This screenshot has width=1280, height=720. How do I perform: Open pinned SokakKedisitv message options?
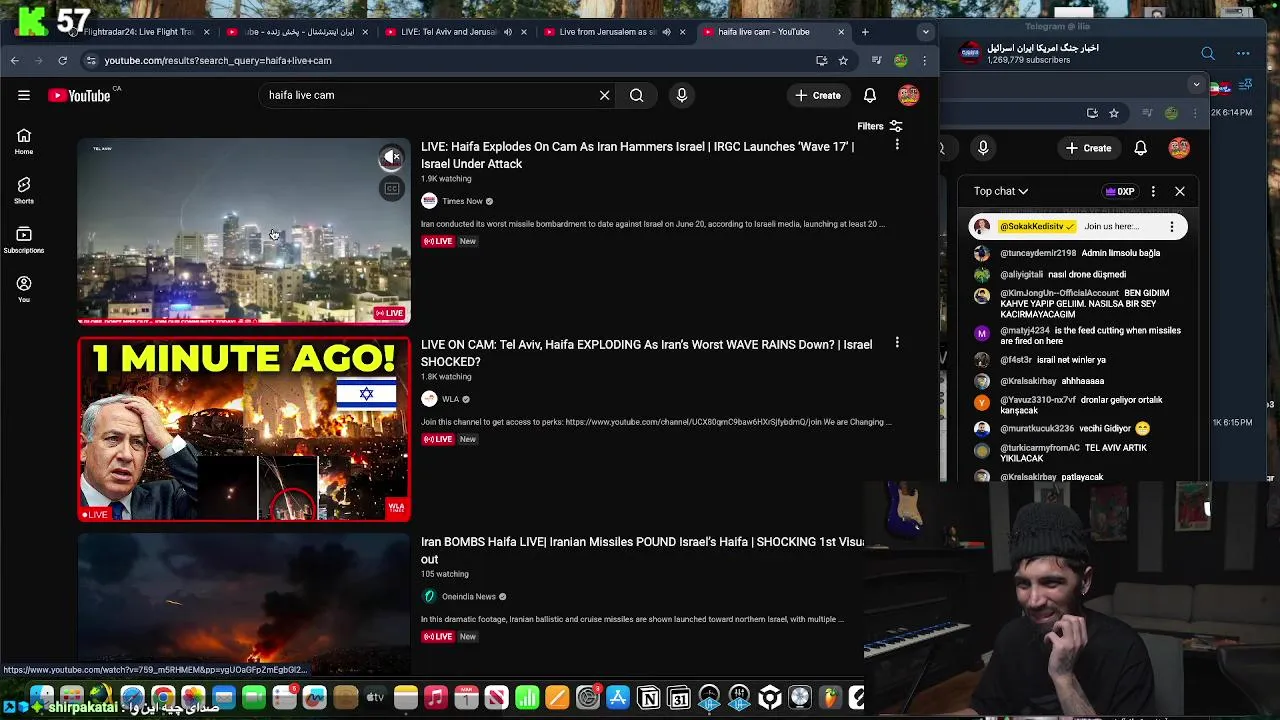[x=1172, y=227]
